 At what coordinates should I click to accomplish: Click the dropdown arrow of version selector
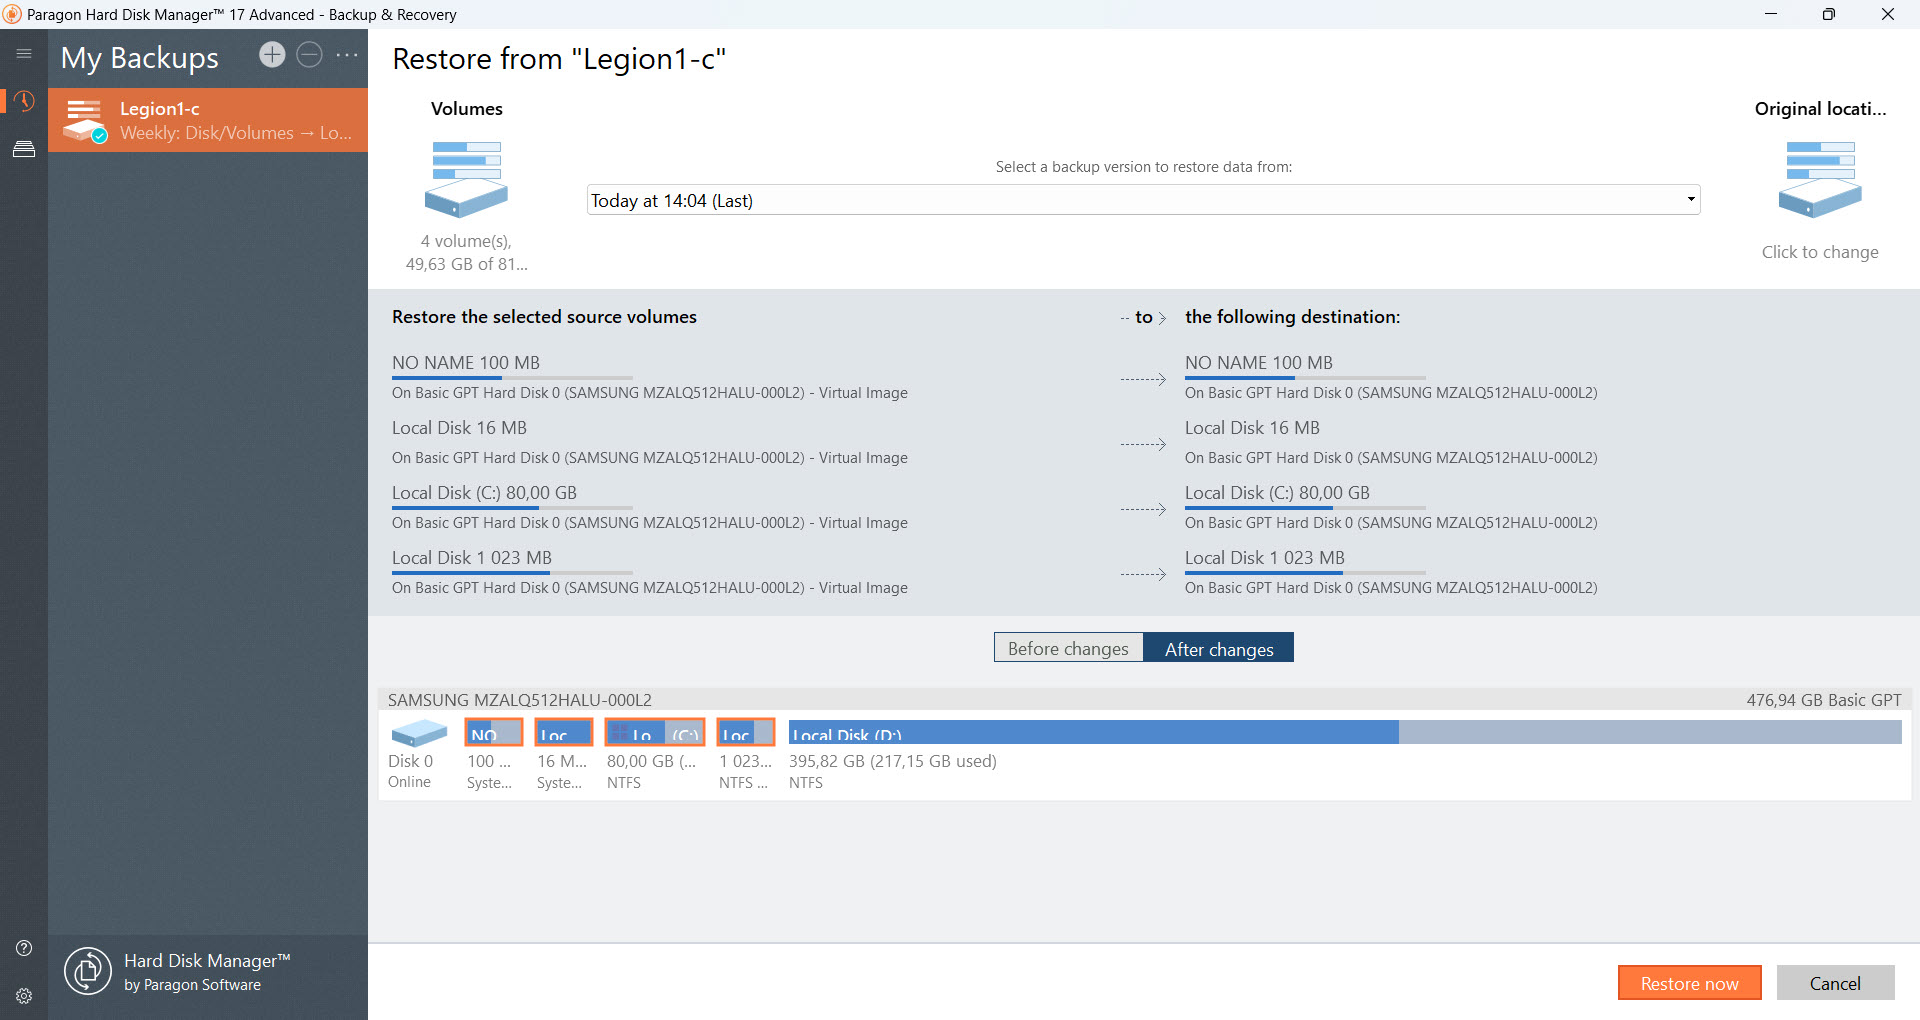1691,200
